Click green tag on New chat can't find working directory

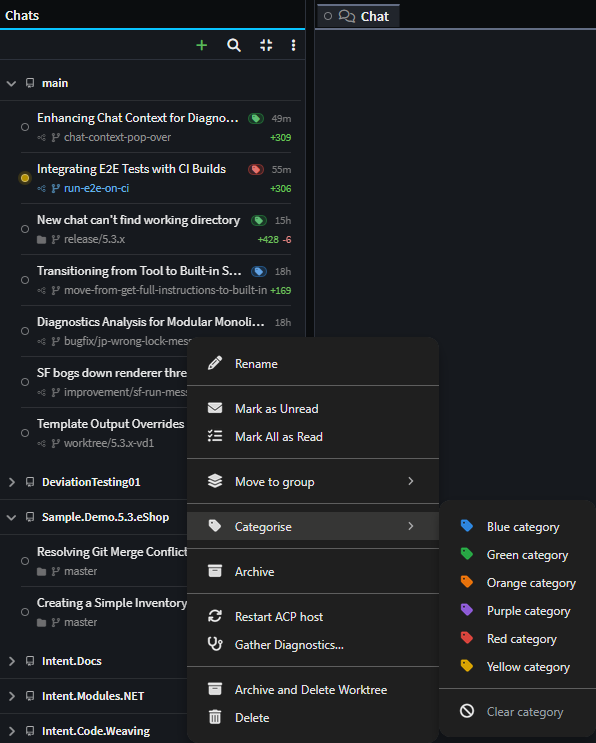[x=259, y=220]
